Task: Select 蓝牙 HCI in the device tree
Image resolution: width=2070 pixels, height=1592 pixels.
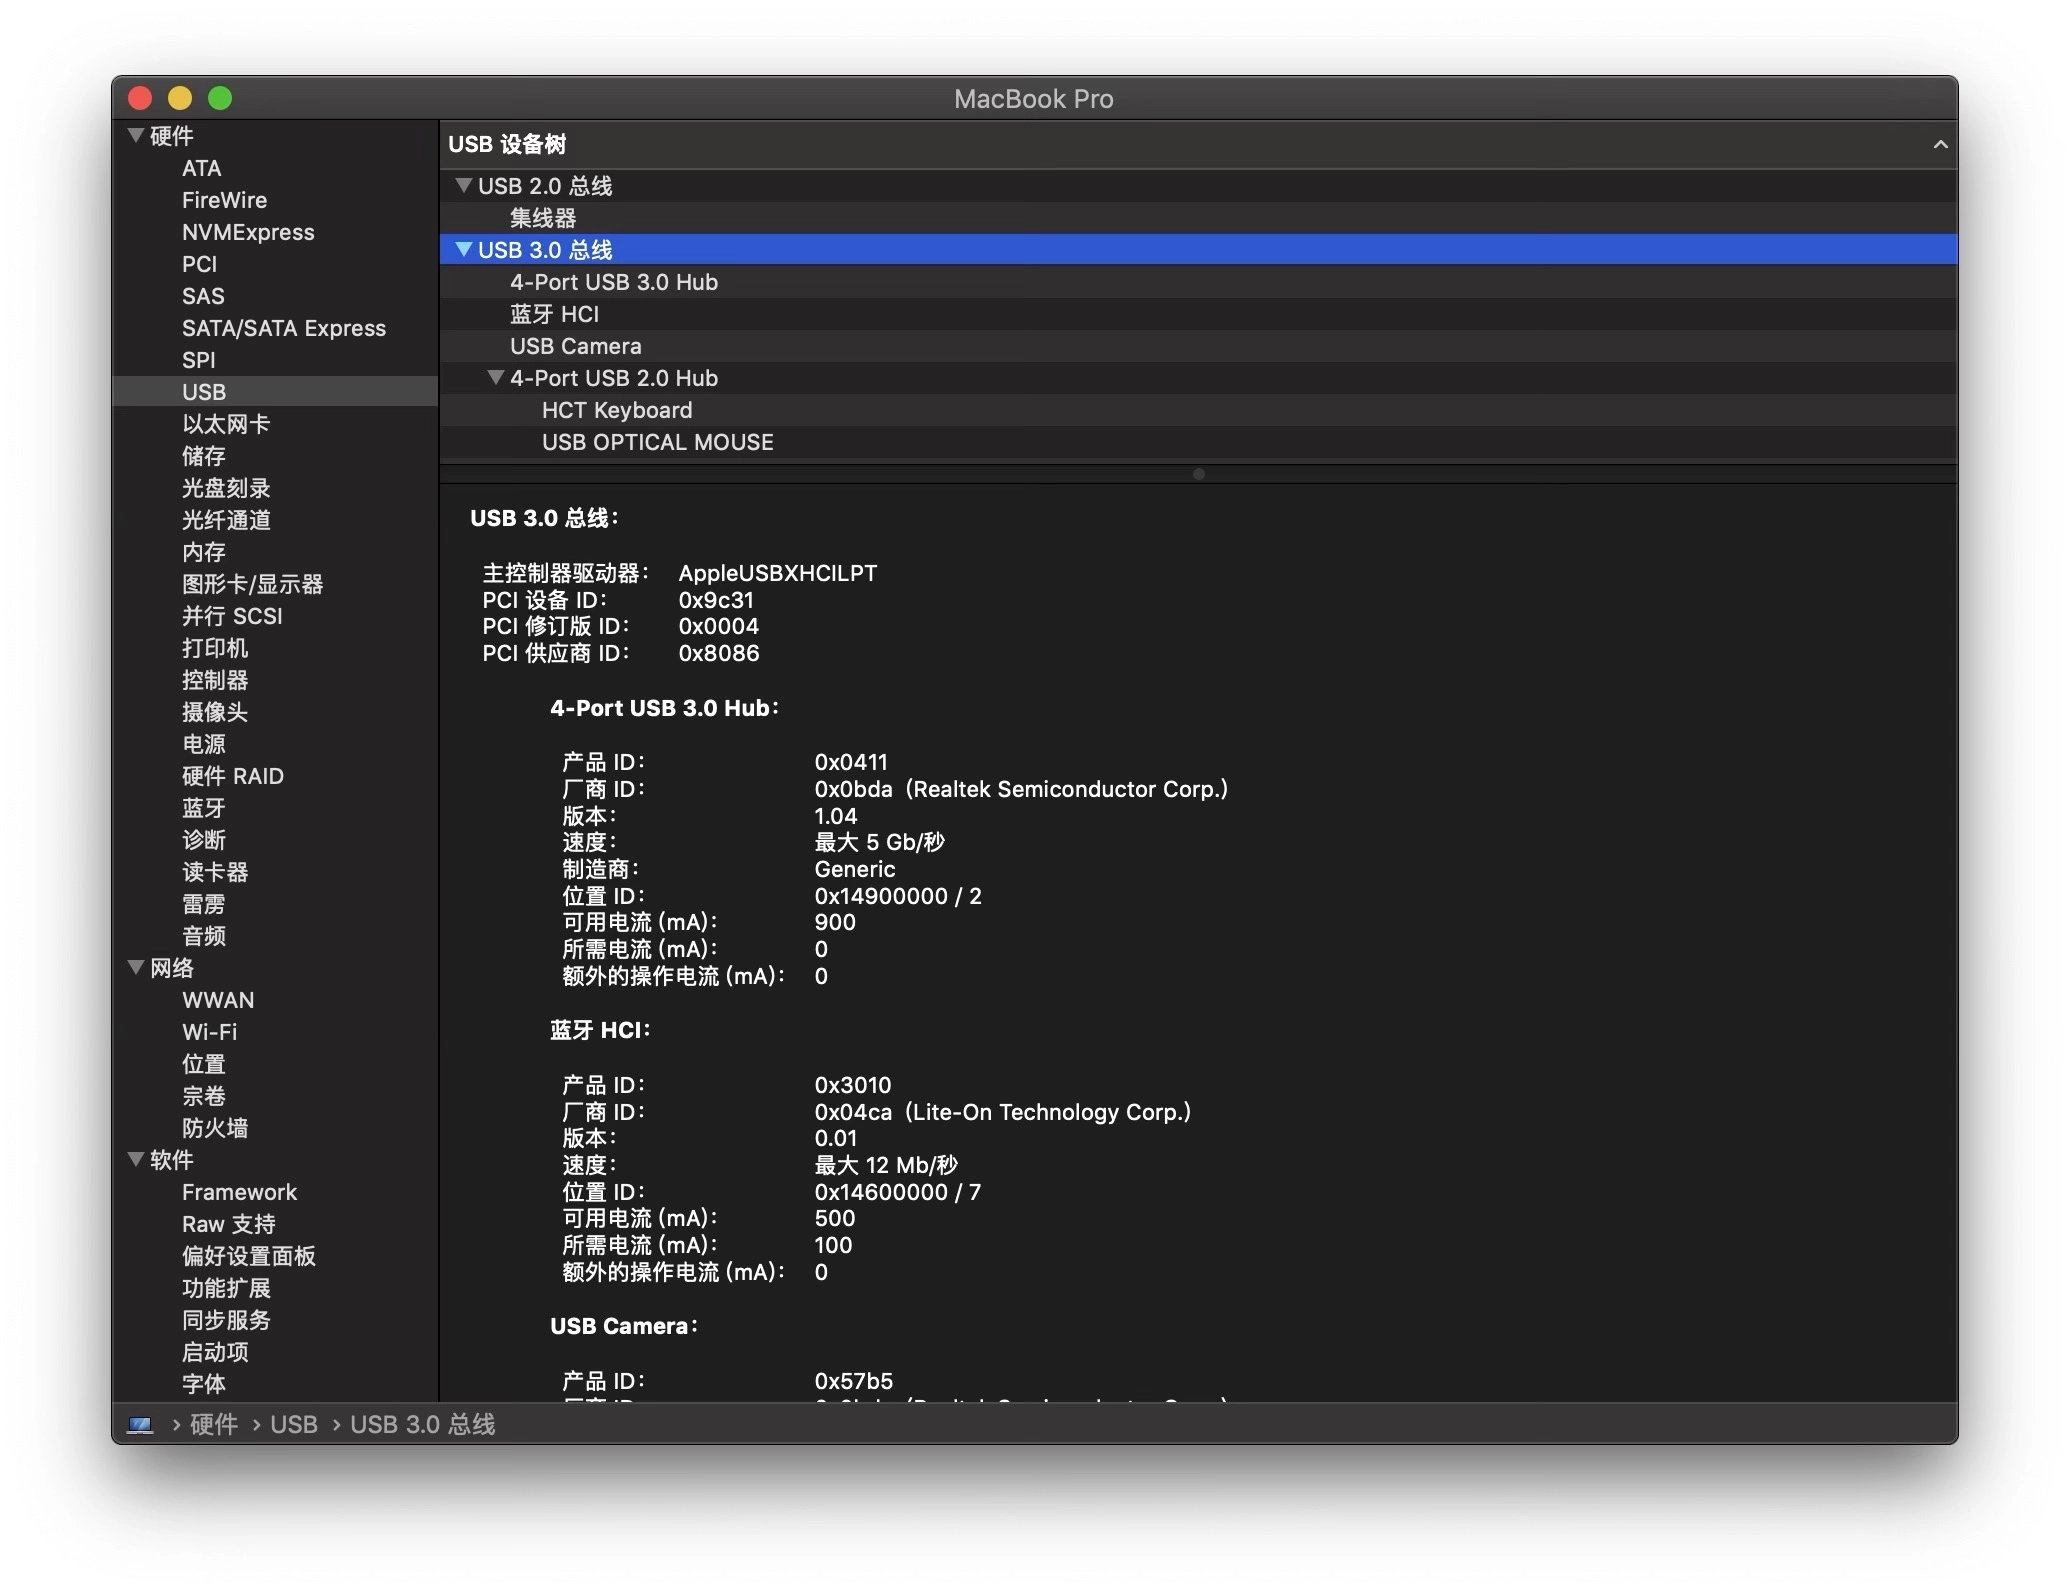Action: 1198,314
